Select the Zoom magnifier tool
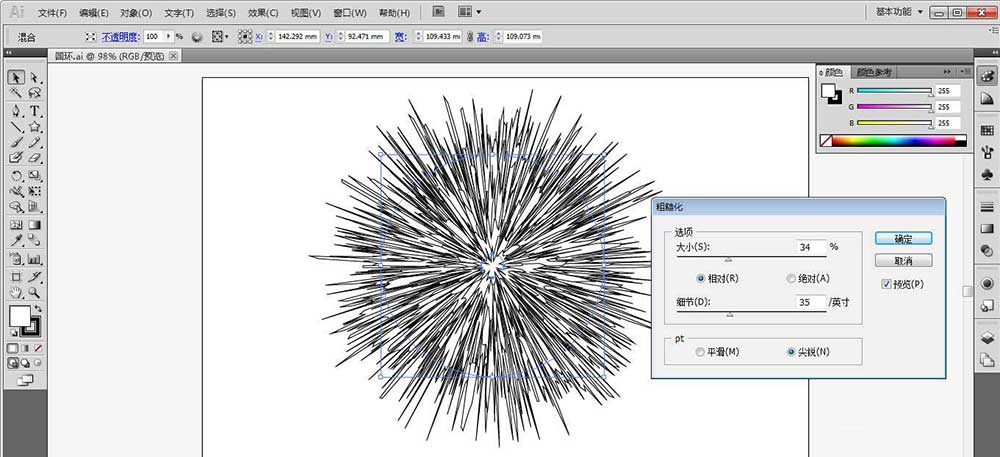This screenshot has width=1000, height=457. click(x=34, y=293)
